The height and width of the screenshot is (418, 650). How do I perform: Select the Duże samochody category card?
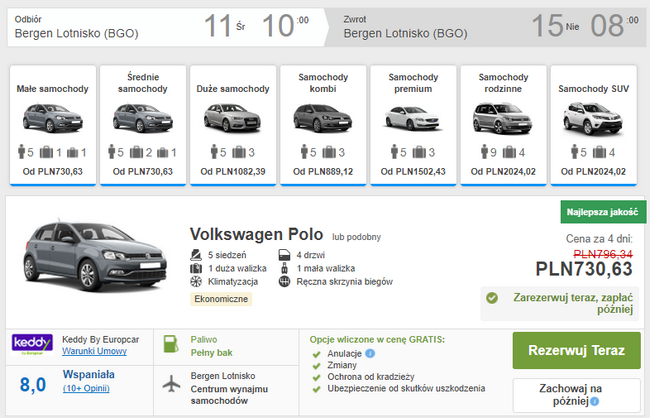(x=233, y=125)
